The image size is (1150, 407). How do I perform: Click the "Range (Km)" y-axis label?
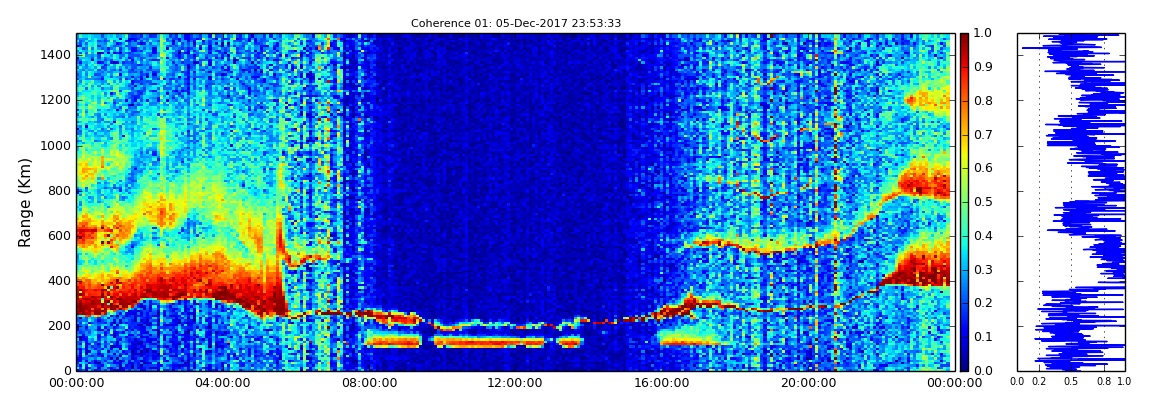[x=25, y=201]
